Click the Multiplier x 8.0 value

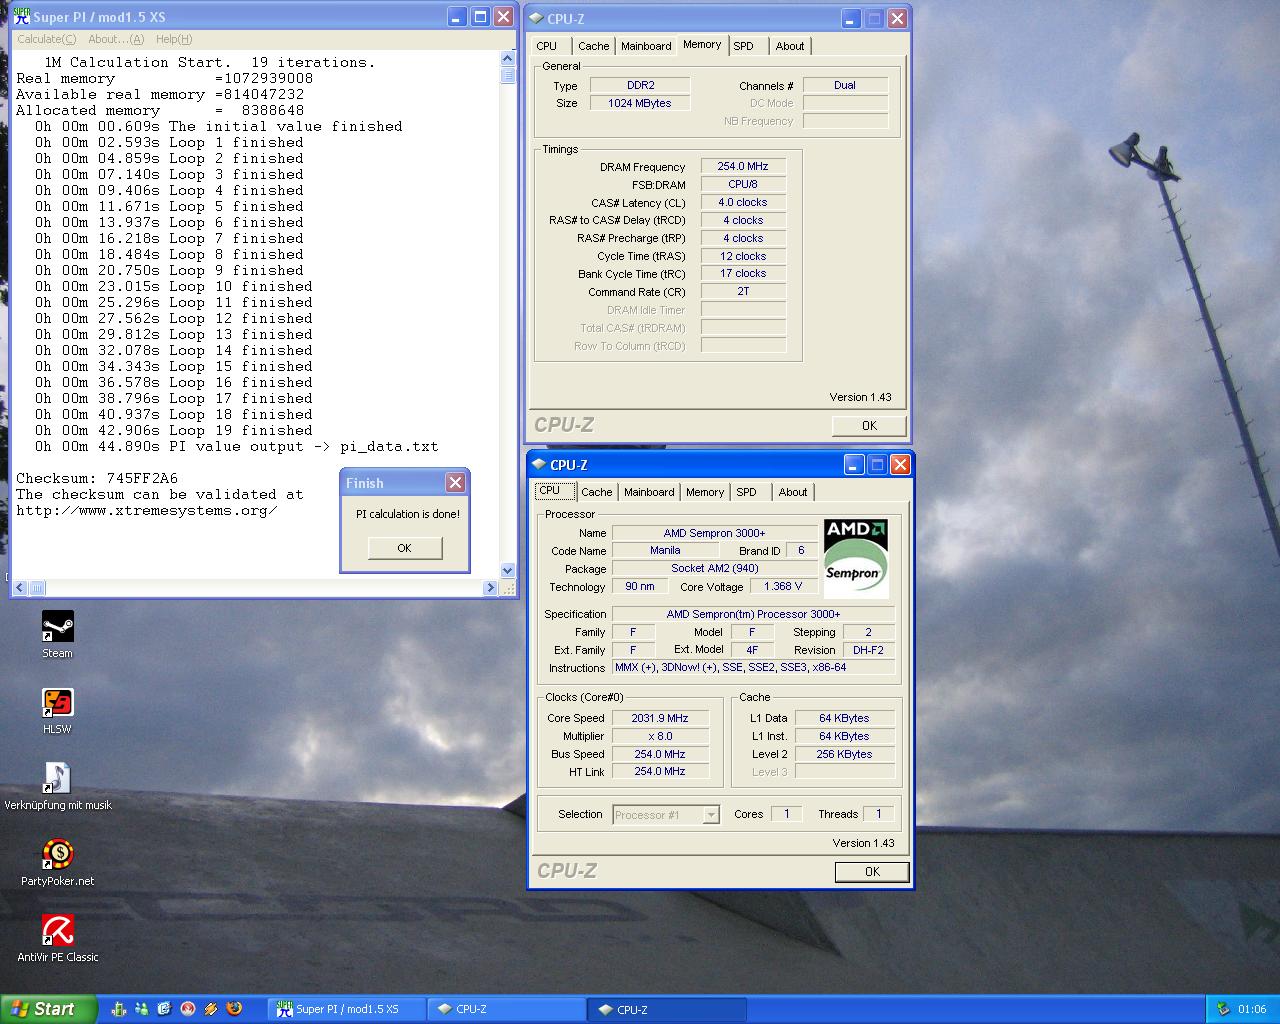[x=660, y=736]
